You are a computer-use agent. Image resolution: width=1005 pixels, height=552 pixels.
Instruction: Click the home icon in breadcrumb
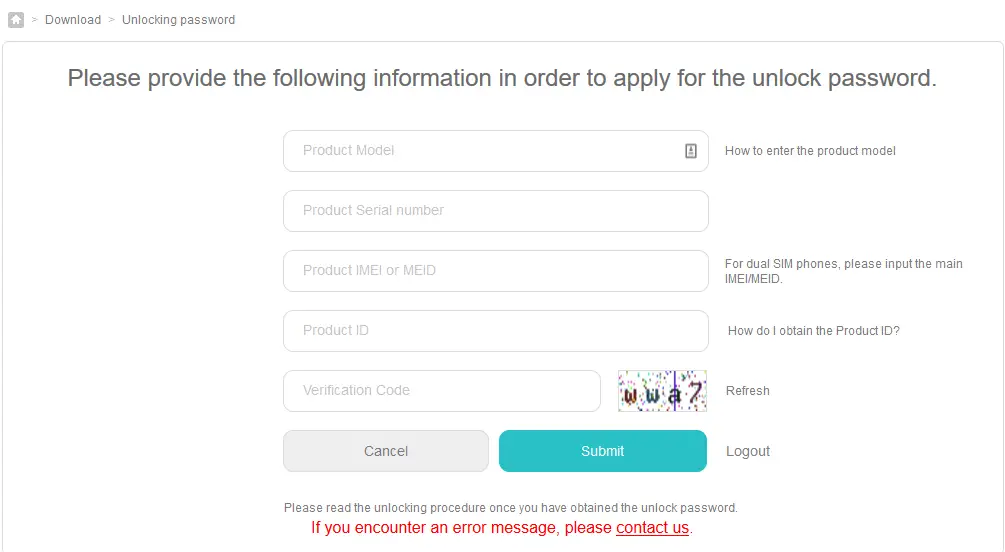(x=16, y=20)
